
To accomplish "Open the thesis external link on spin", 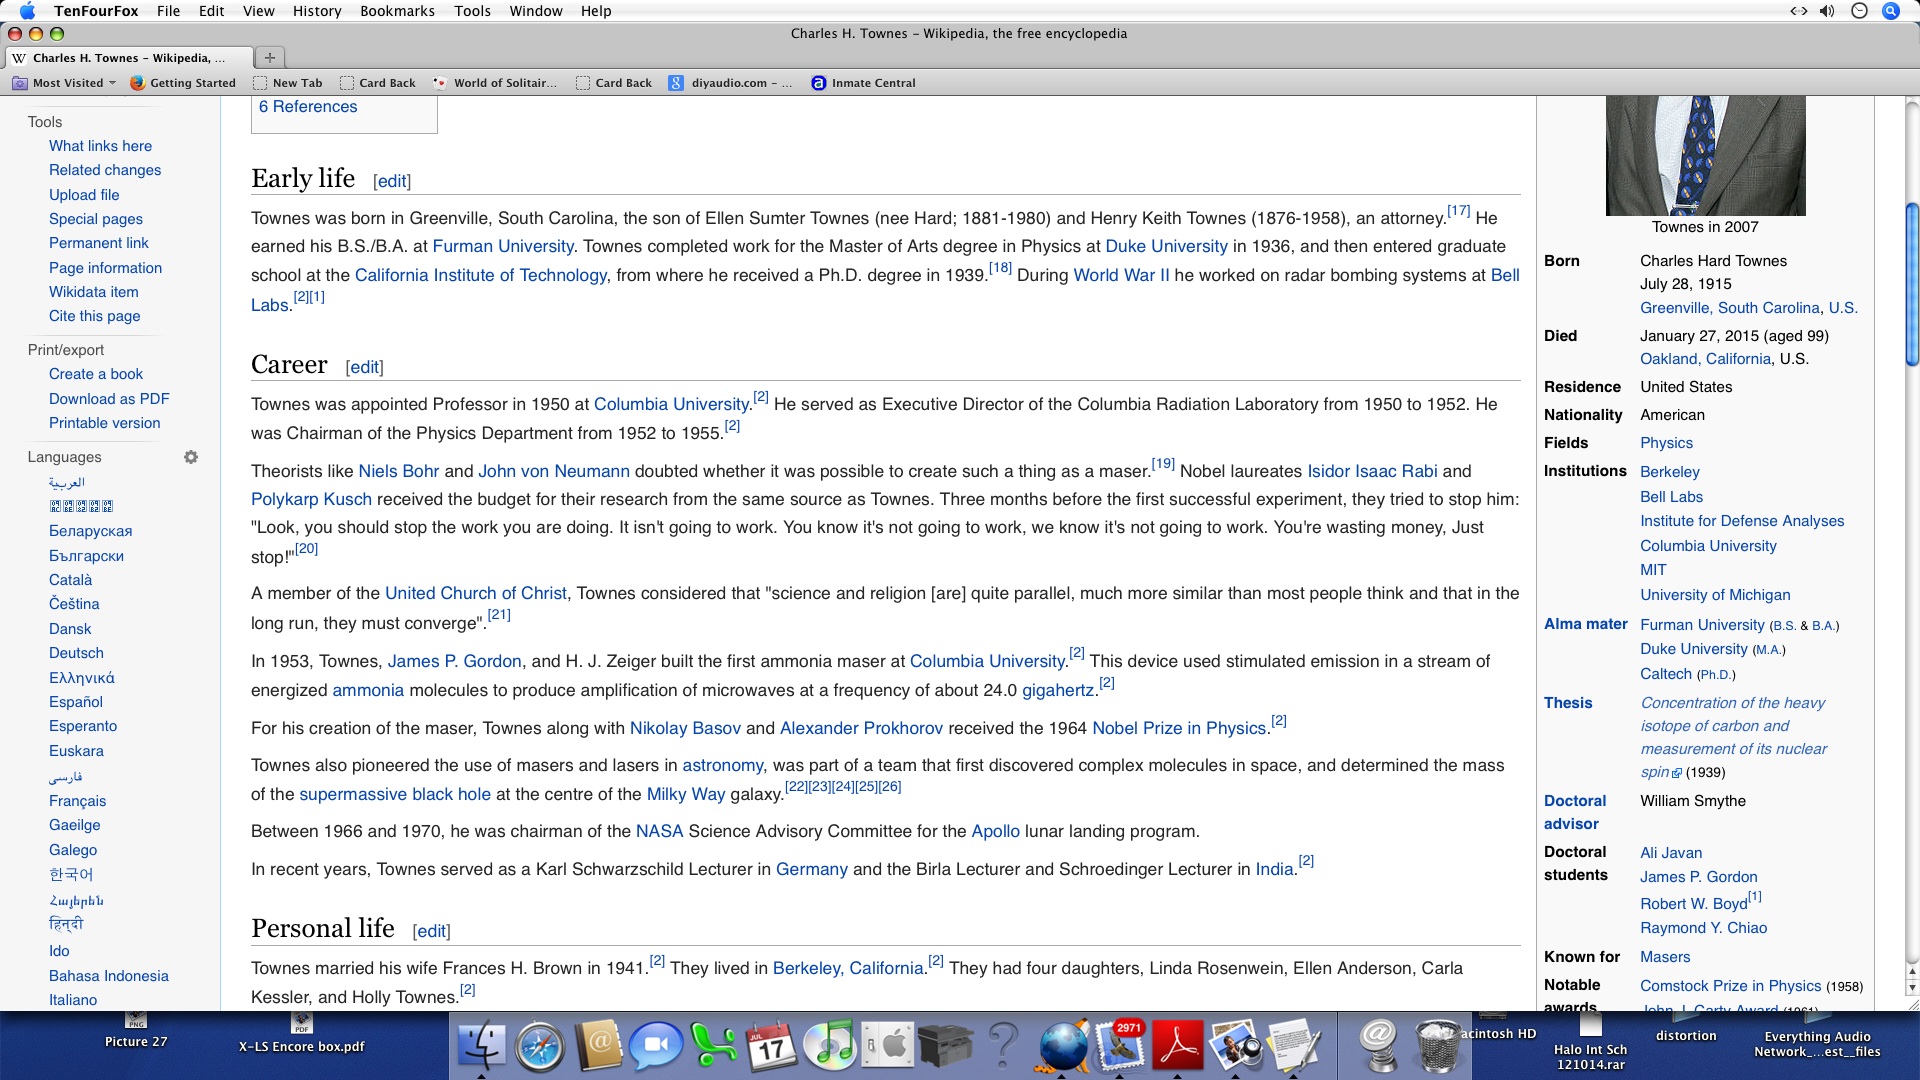I will coord(1733,737).
